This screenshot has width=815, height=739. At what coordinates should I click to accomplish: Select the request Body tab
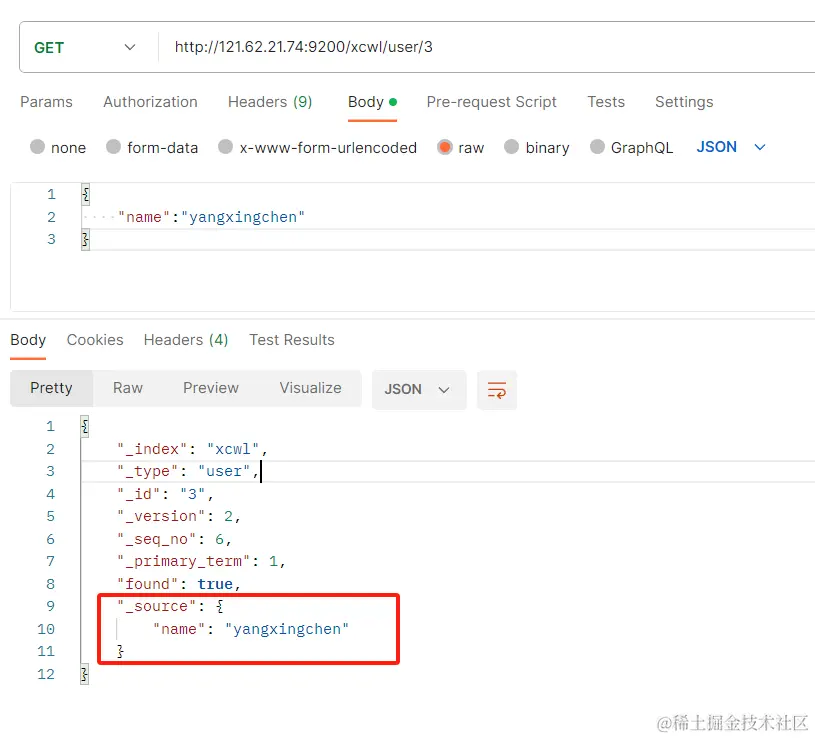point(372,102)
